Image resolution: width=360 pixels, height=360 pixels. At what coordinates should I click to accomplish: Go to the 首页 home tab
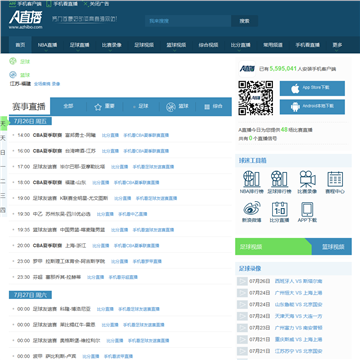(20, 45)
